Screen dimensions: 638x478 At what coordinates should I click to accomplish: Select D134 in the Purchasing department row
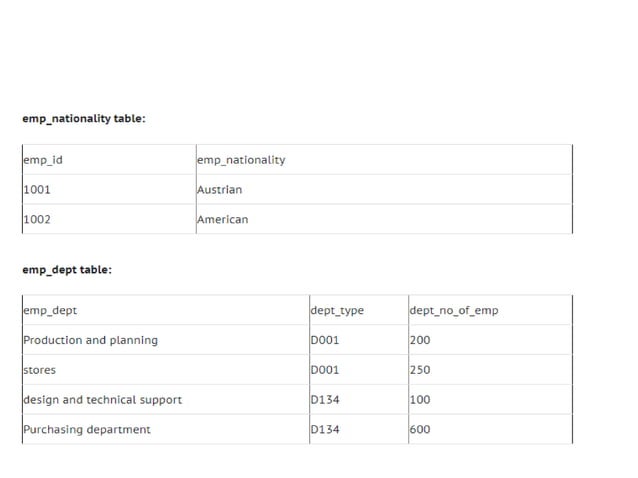pos(325,430)
